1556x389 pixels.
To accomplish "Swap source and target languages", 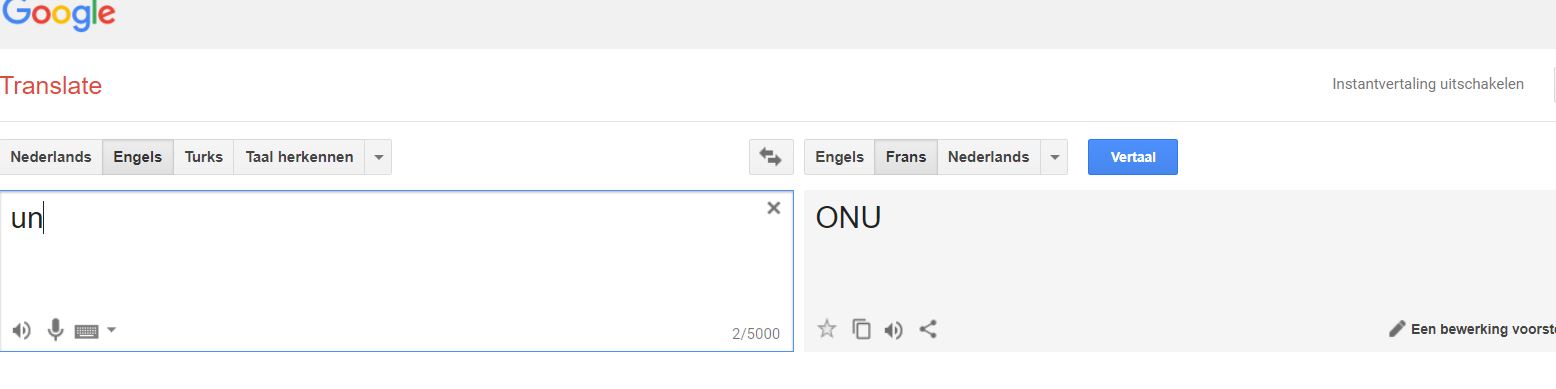I will click(x=770, y=157).
